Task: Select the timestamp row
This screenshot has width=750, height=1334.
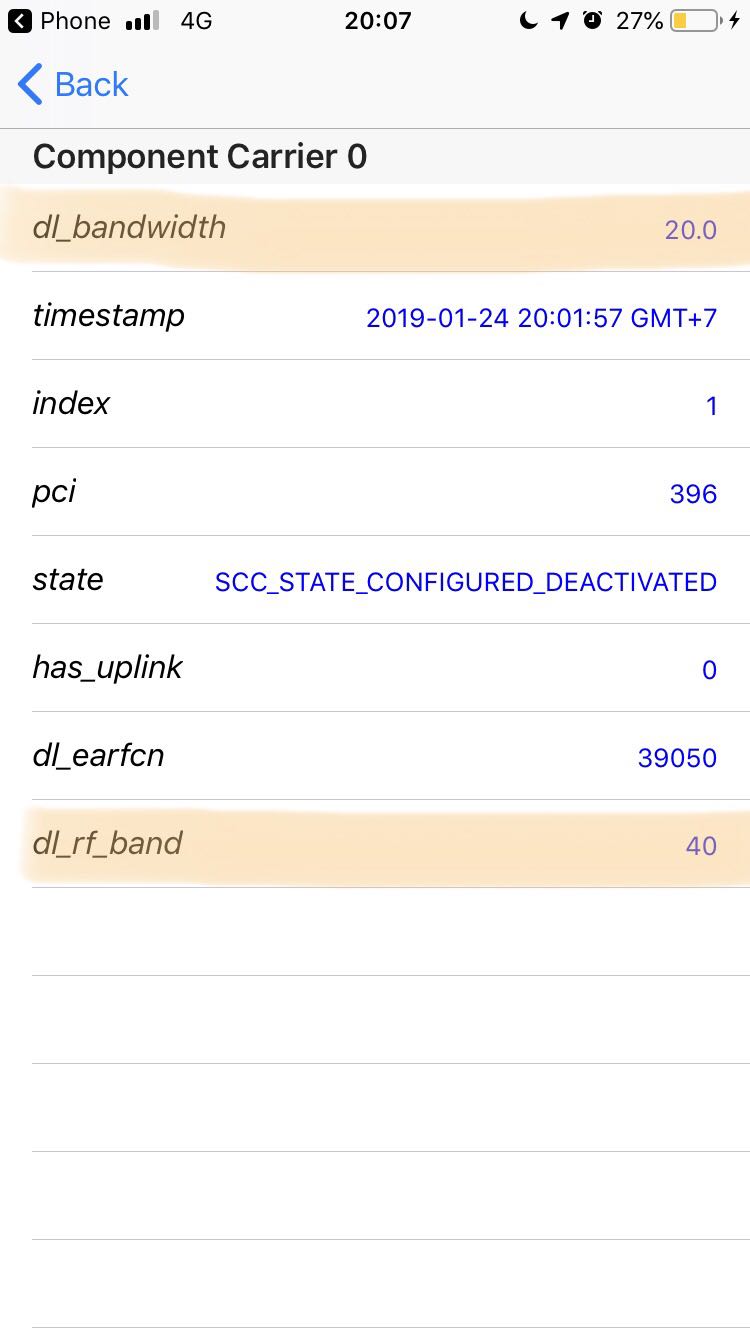Action: point(375,316)
